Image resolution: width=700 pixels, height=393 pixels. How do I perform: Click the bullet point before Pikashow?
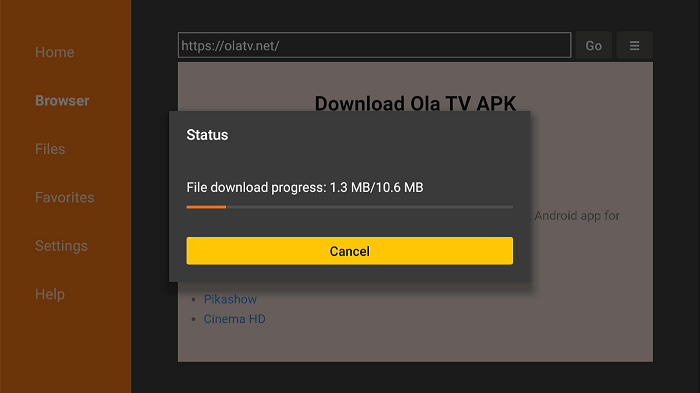[193, 299]
